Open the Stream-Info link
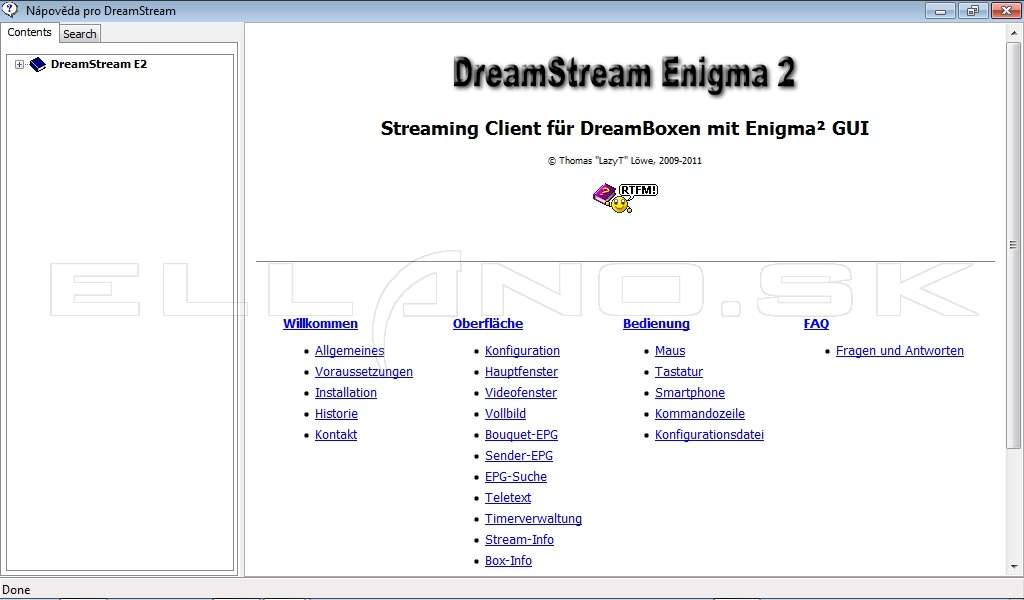The image size is (1024, 600). (519, 539)
